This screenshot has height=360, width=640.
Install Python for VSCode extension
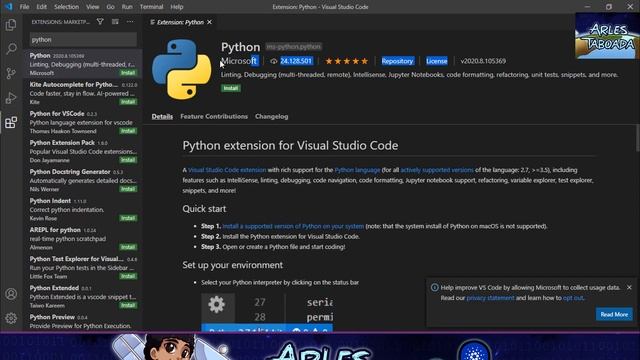(x=128, y=131)
